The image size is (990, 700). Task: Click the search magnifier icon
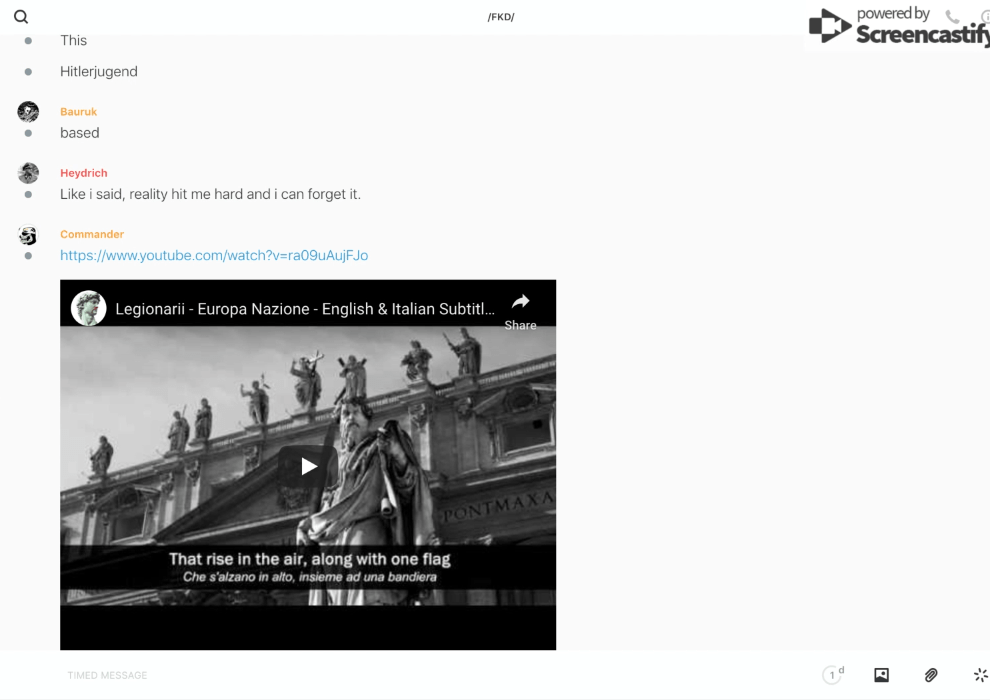[20, 17]
